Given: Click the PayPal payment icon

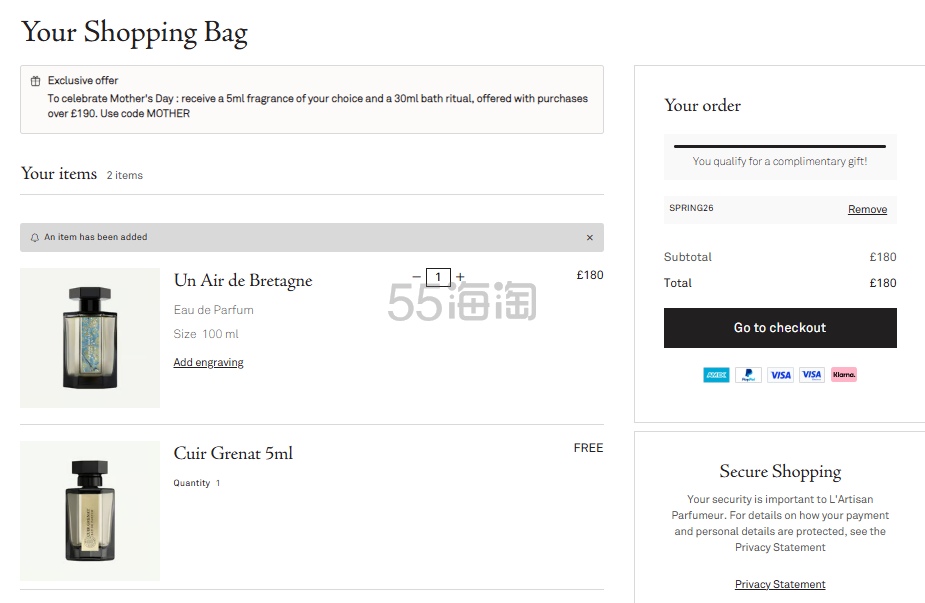Looking at the screenshot, I should pyautogui.click(x=748, y=375).
